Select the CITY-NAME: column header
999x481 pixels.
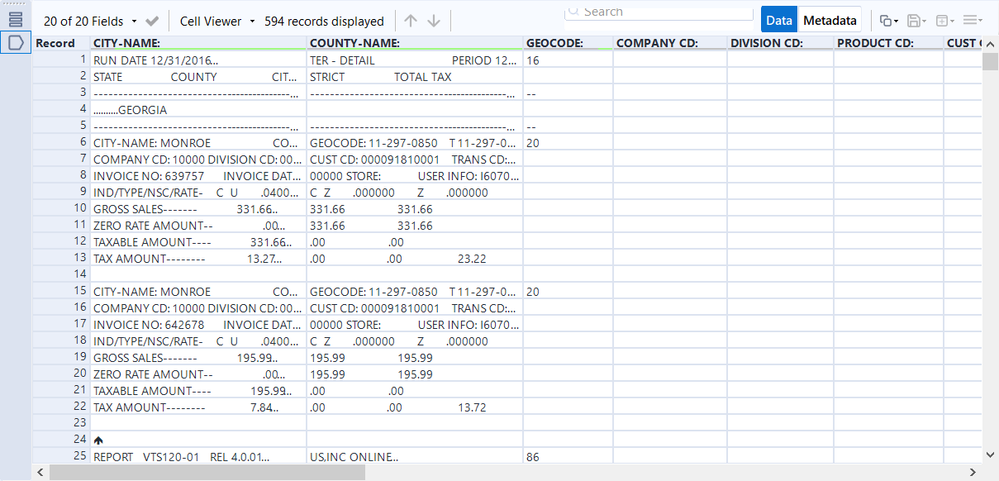(x=199, y=43)
